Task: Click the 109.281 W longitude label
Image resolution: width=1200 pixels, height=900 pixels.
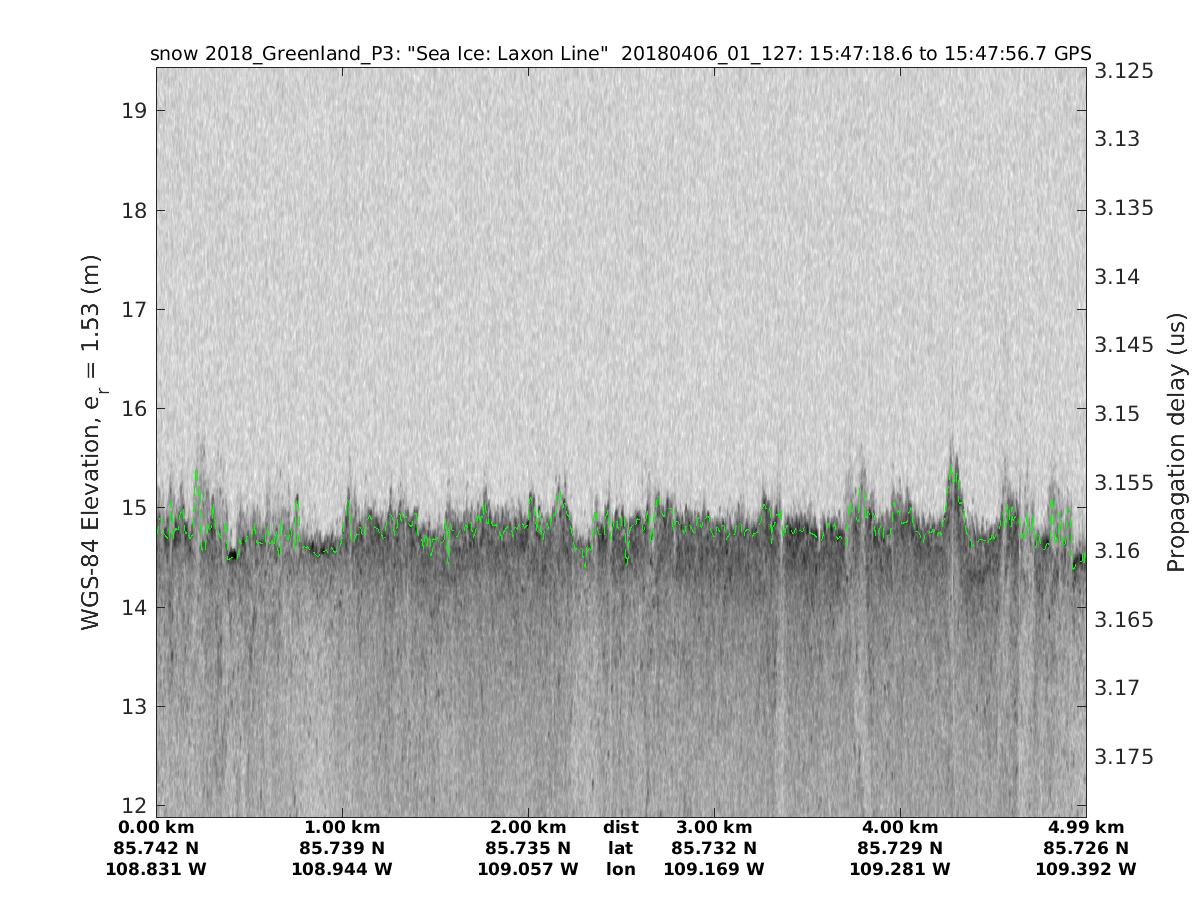Action: tap(900, 869)
